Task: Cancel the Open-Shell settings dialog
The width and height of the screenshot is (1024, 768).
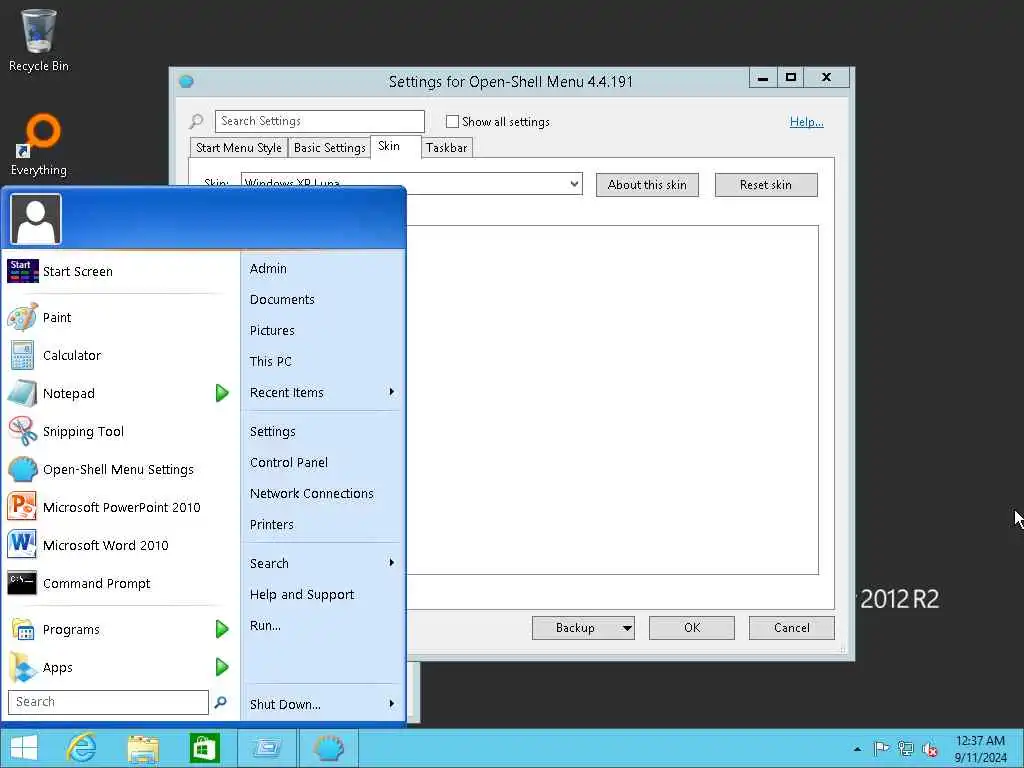Action: pyautogui.click(x=792, y=628)
